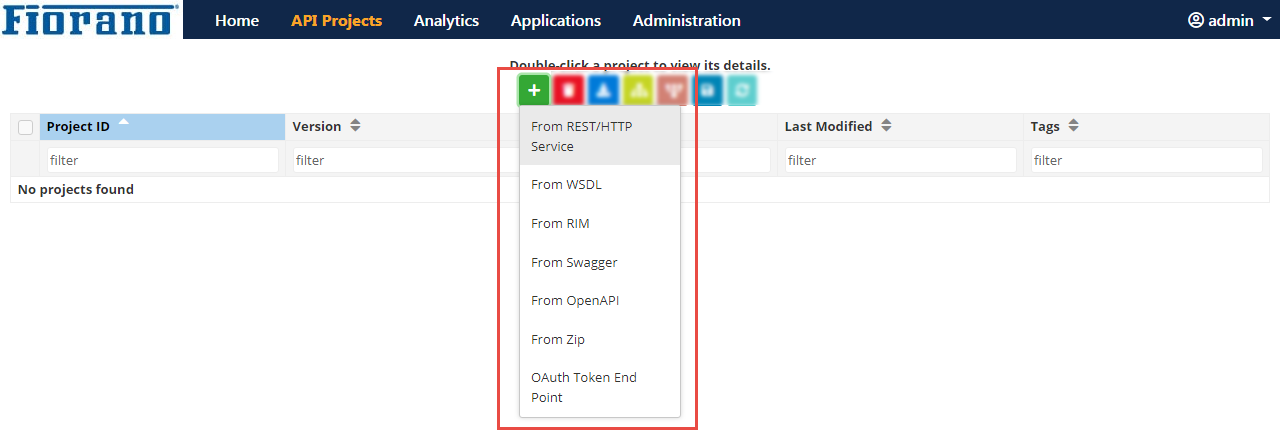Click the Tags column sort arrows
Image resolution: width=1280 pixels, height=431 pixels.
[1073, 127]
